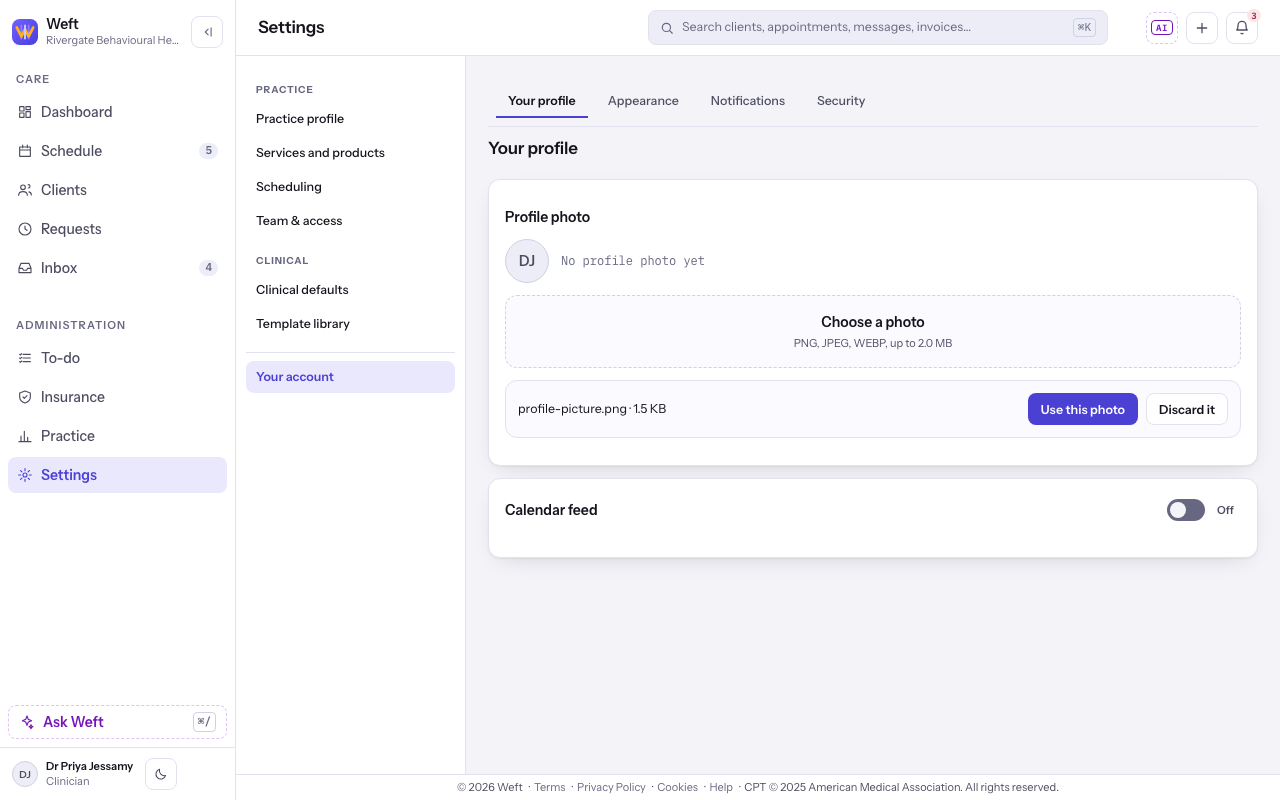Viewport: 1280px width, 800px height.
Task: Click Use this photo button
Action: point(1083,409)
